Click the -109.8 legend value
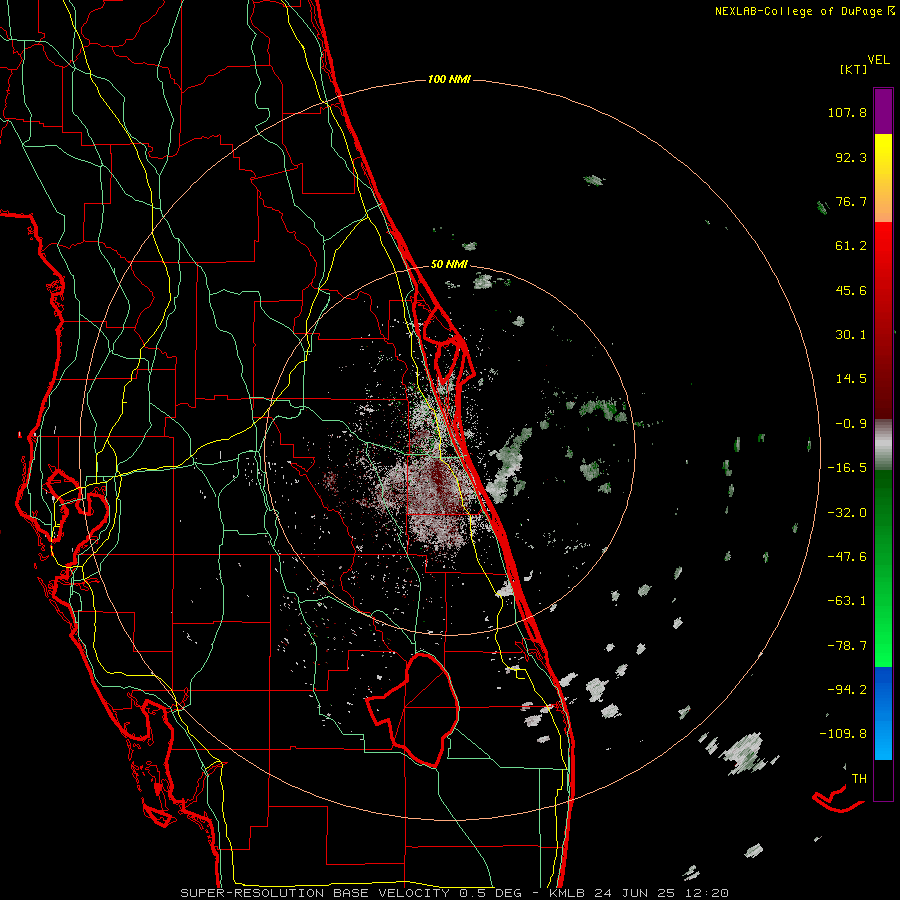Image resolution: width=900 pixels, height=900 pixels. (x=843, y=734)
